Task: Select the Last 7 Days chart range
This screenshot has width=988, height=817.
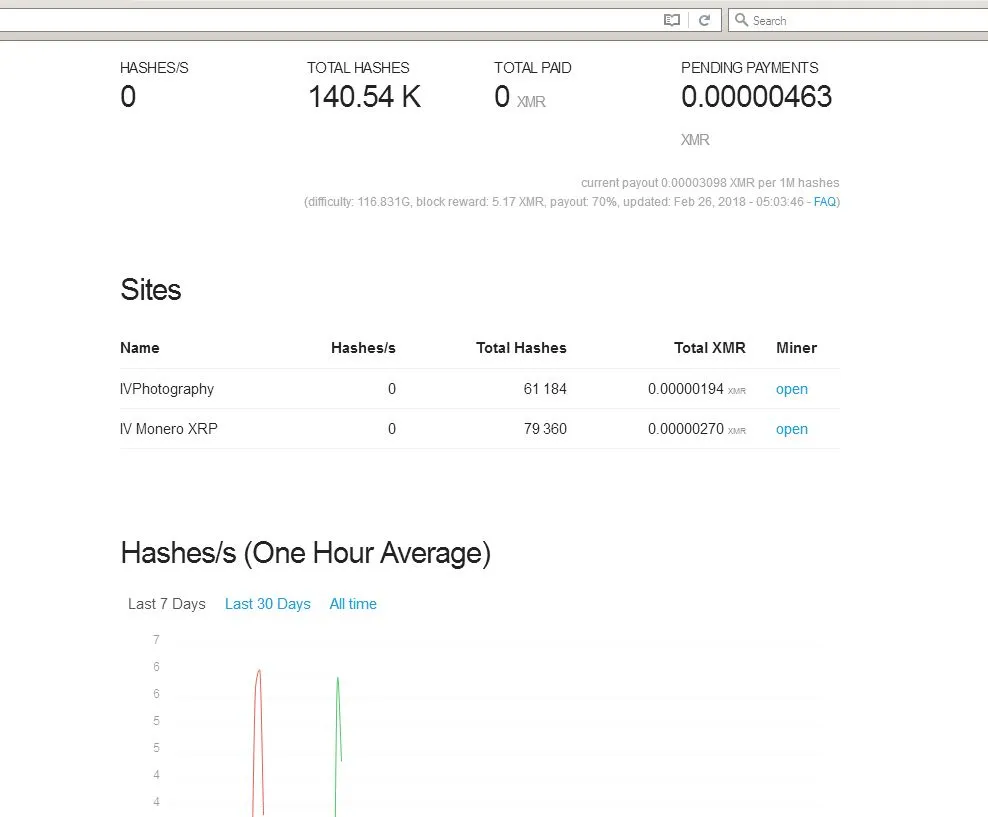Action: click(x=166, y=604)
